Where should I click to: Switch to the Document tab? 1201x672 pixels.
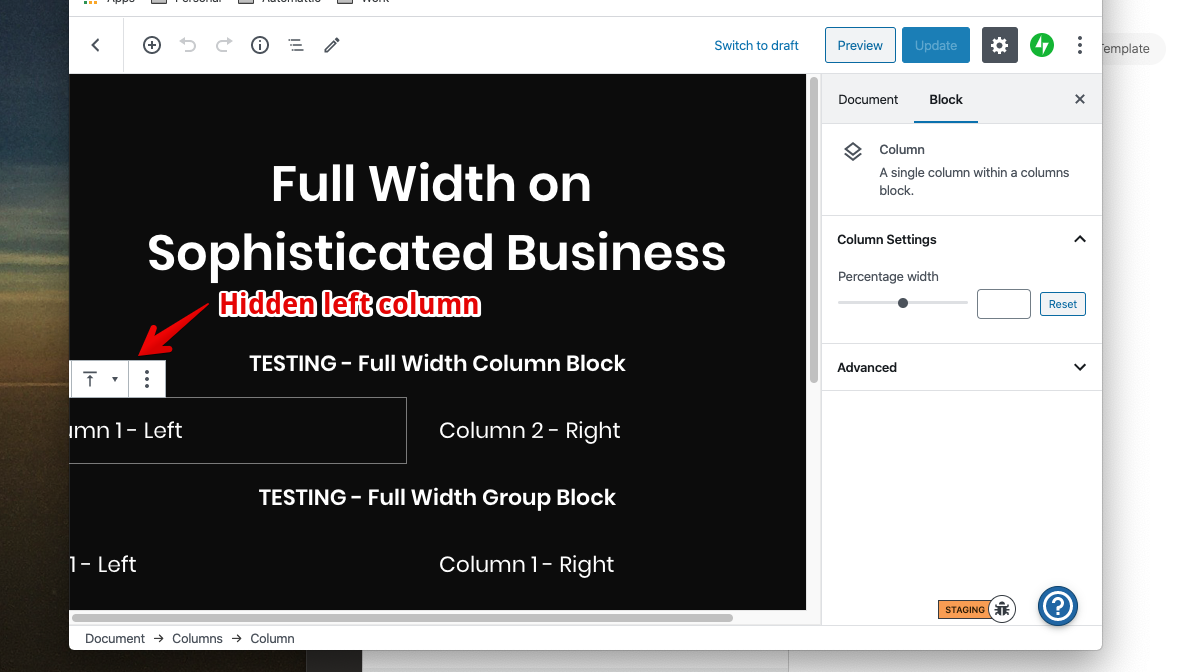coord(867,99)
